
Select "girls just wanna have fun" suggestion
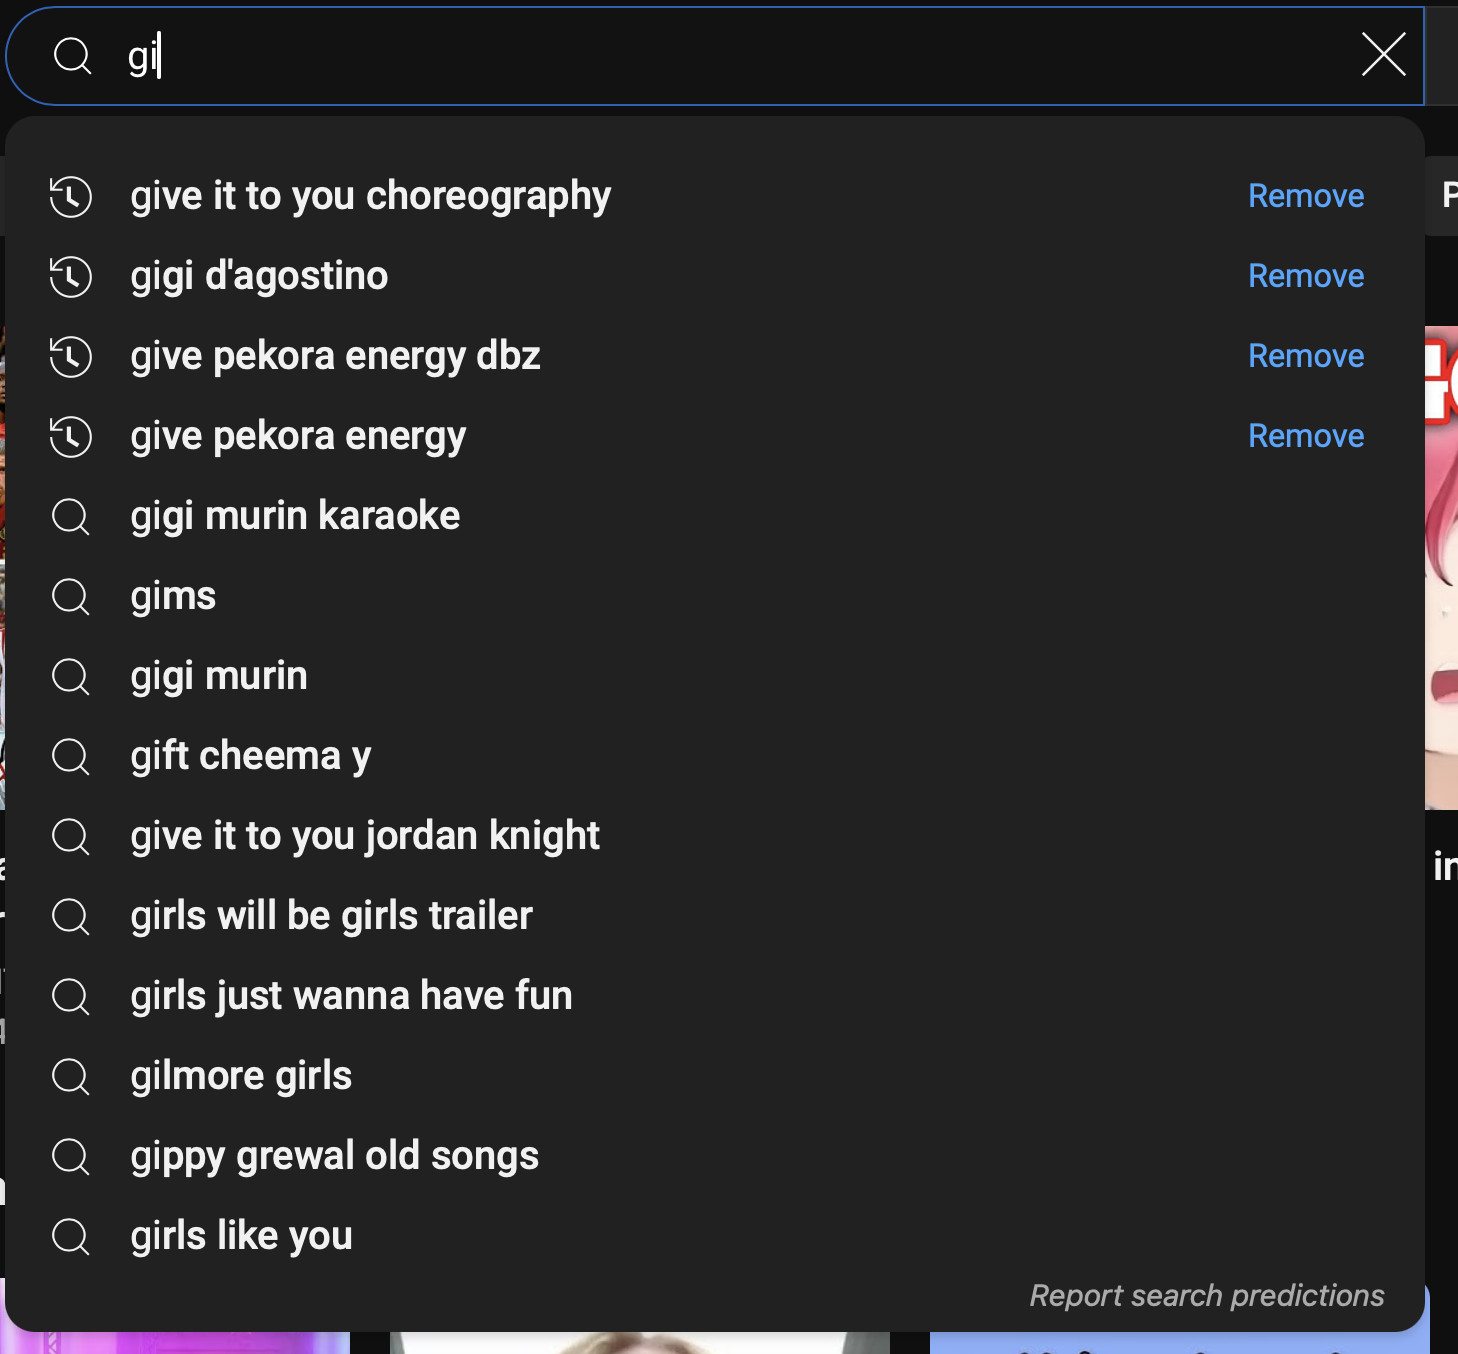[715, 996]
